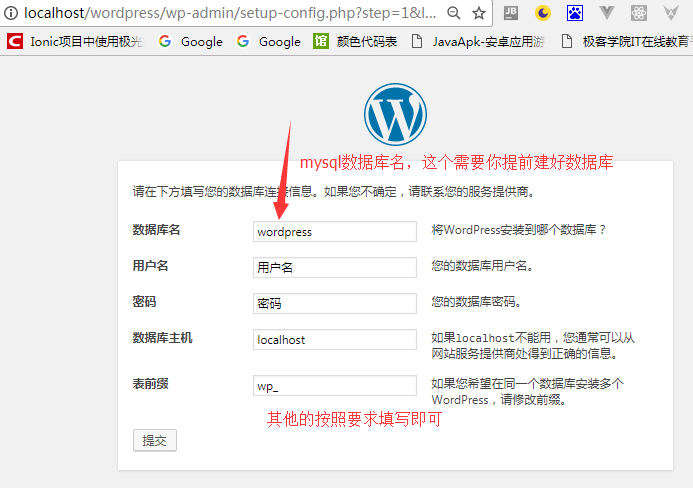Focus the 用户名 input field
Viewport: 693px width, 488px height.
pos(335,267)
